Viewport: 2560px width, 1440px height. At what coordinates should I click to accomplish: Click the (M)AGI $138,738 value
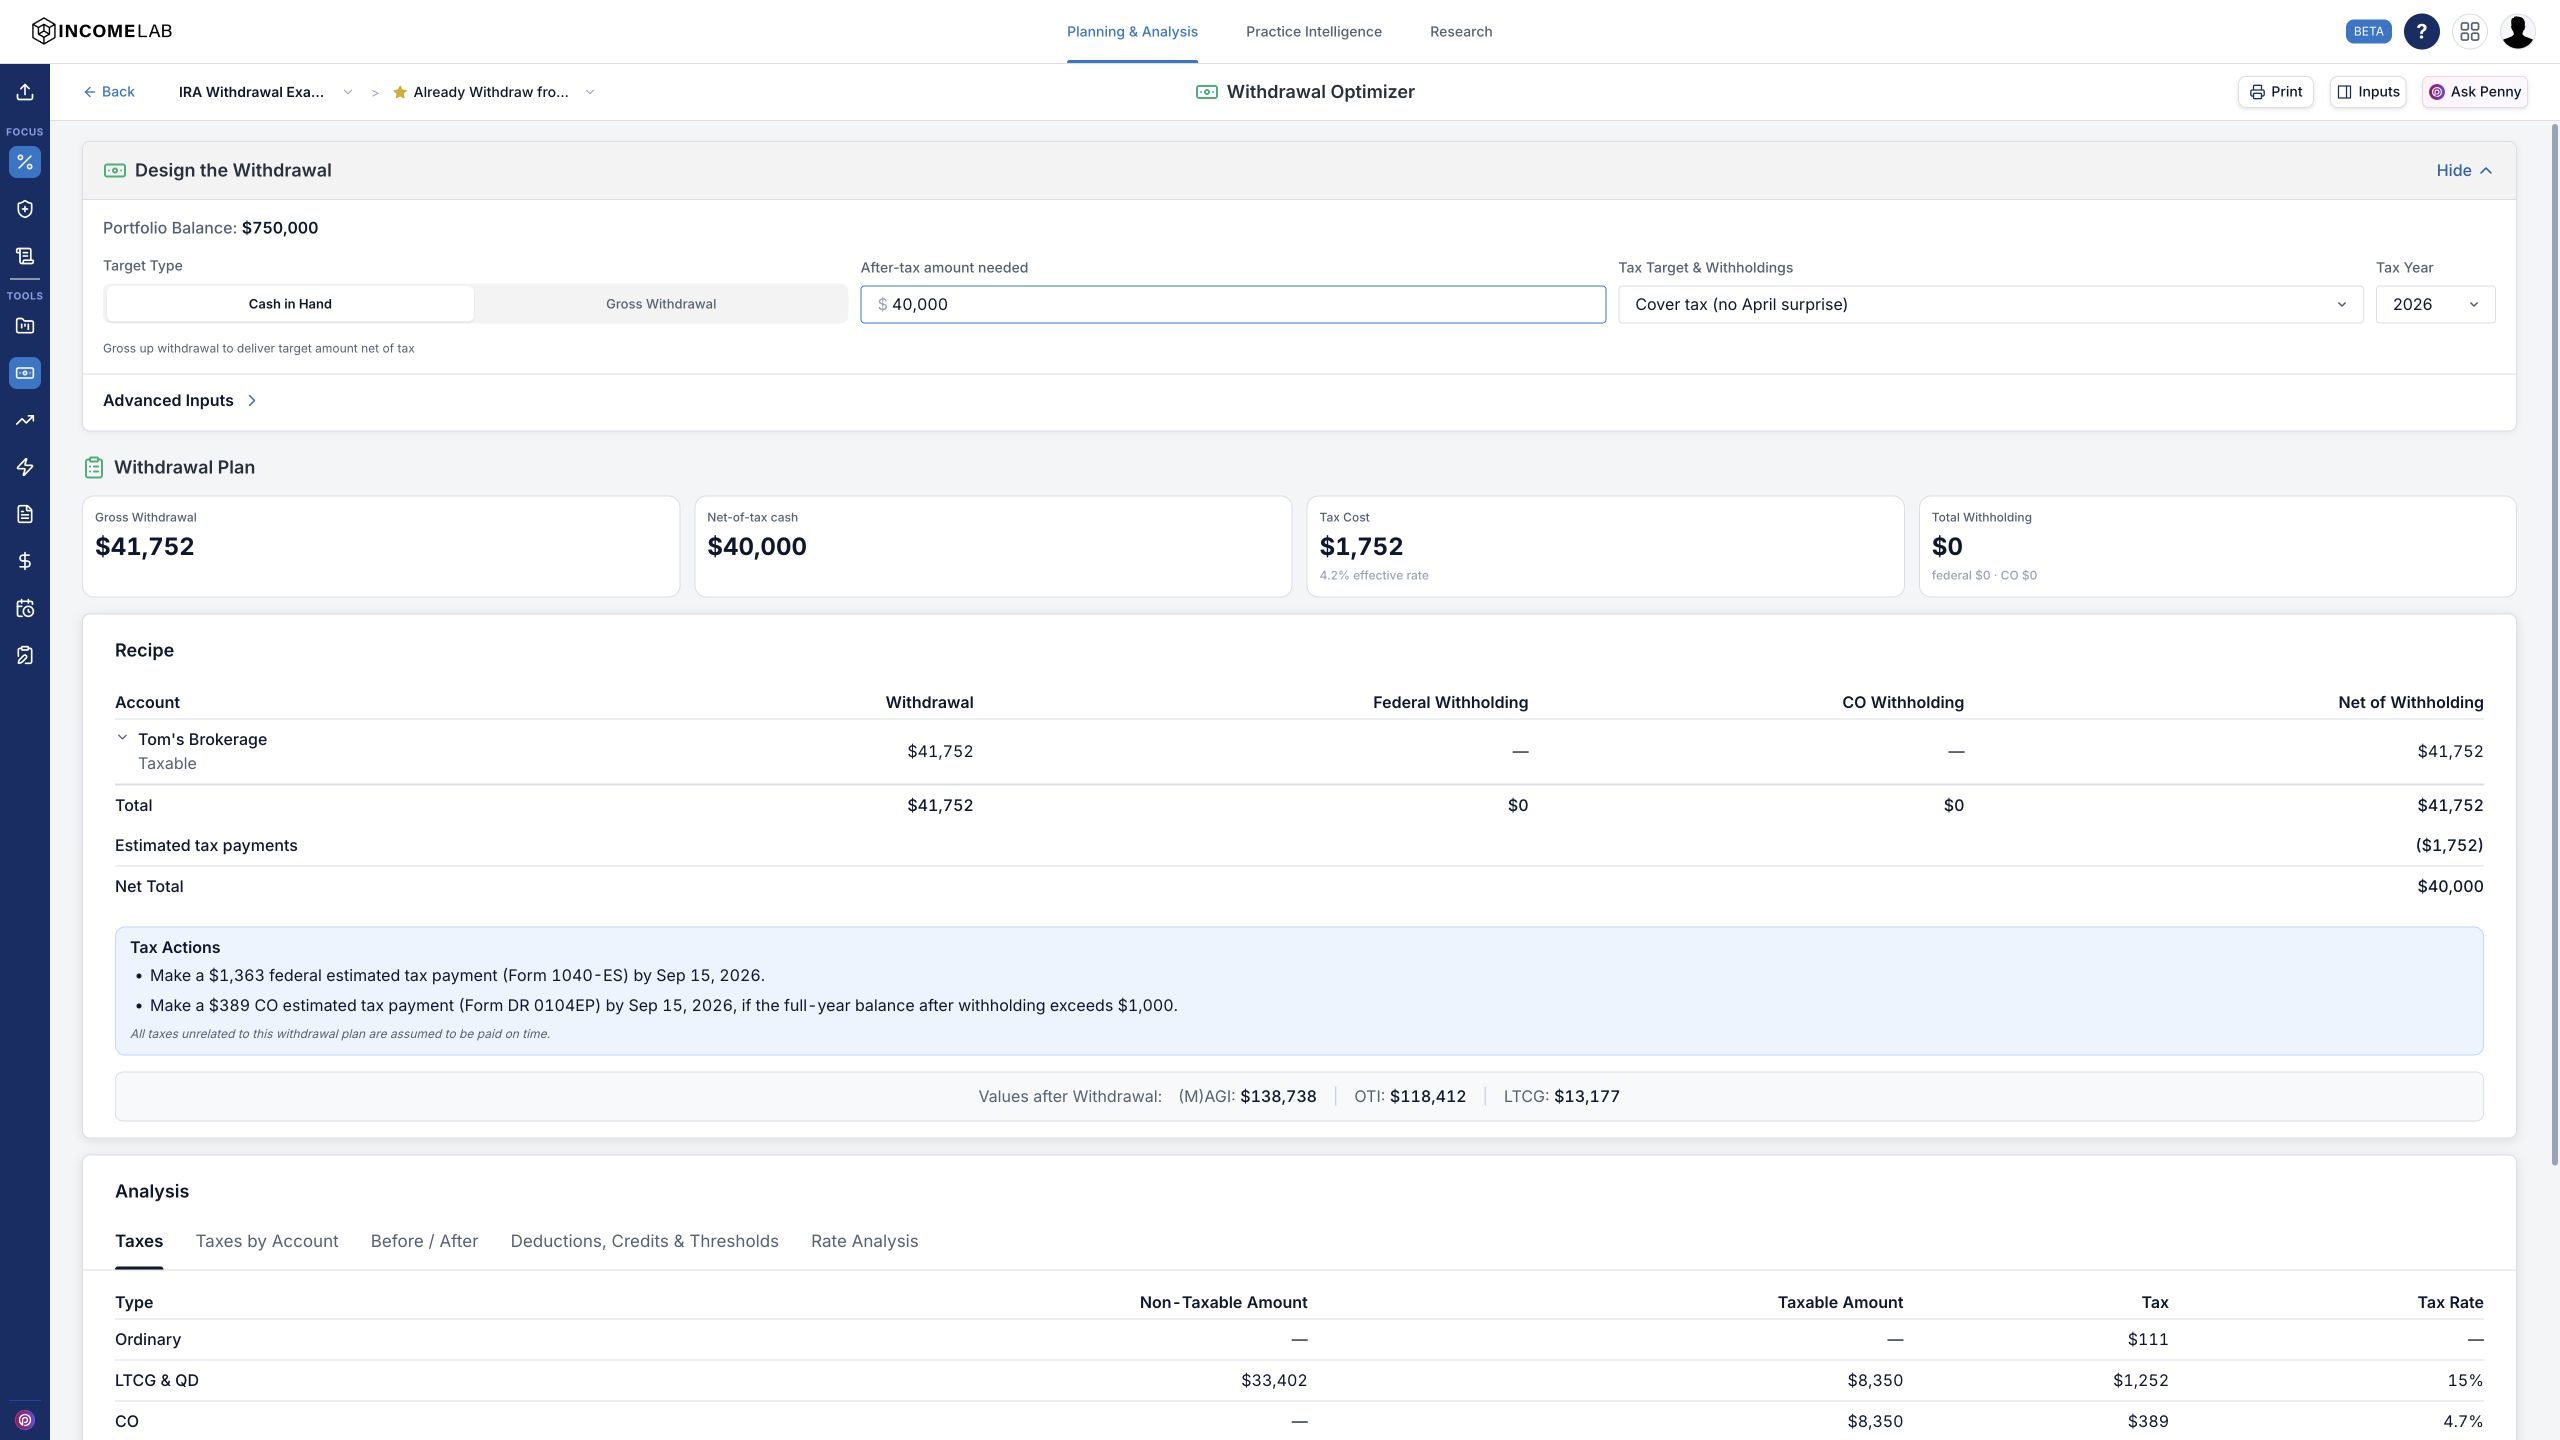[1278, 1096]
